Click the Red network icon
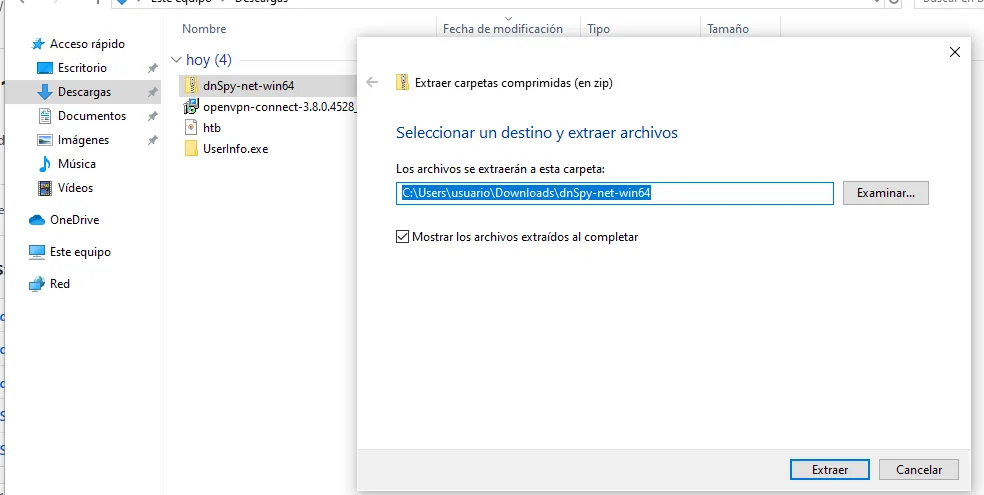 click(x=38, y=284)
